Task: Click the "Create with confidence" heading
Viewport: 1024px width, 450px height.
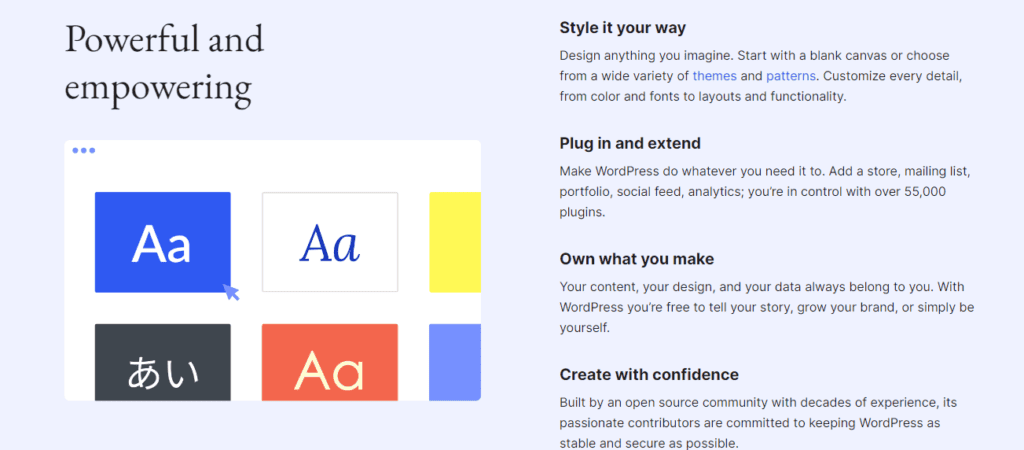Action: click(649, 375)
